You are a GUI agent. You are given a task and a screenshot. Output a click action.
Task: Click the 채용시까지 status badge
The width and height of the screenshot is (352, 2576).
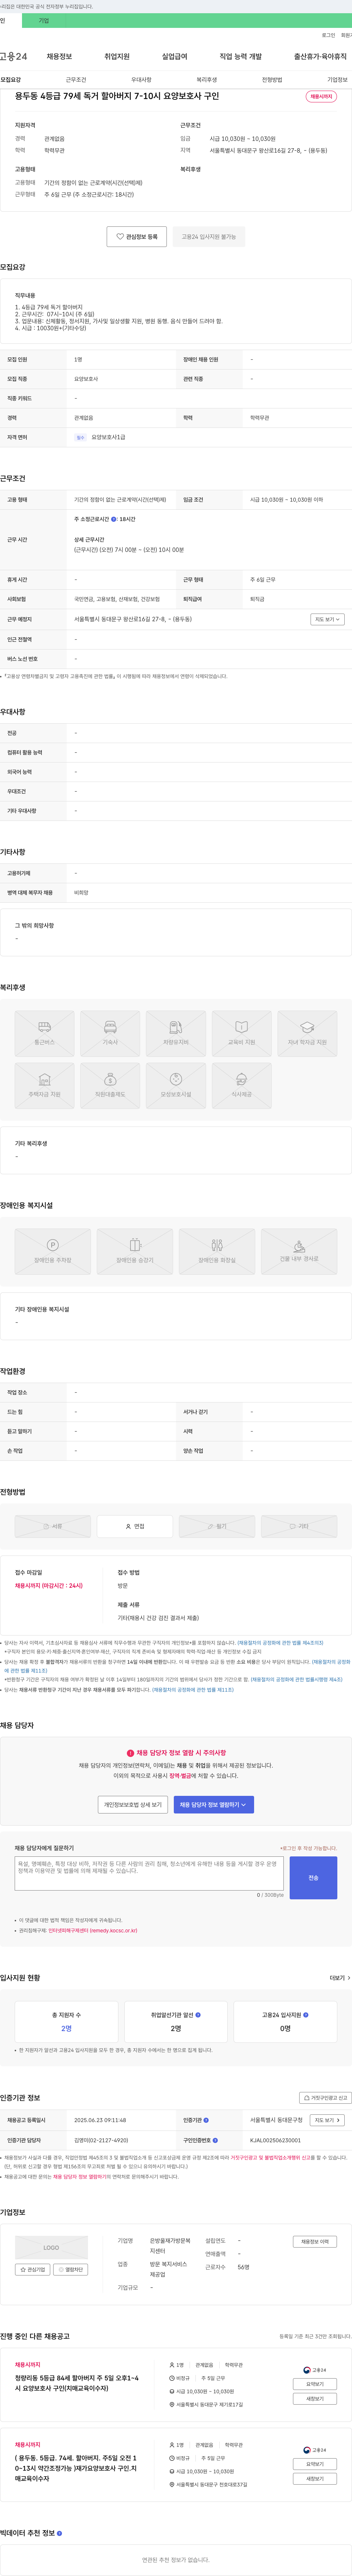click(321, 97)
